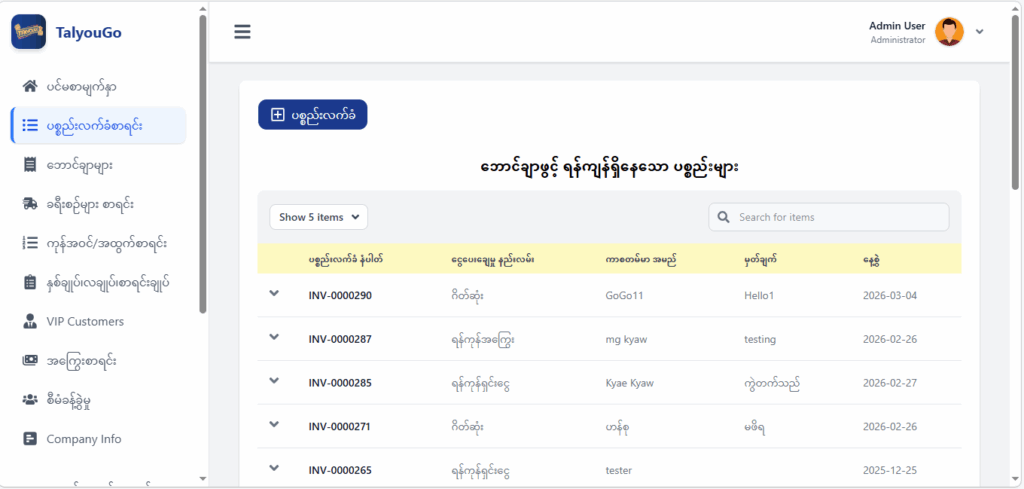Click the receipt icon in sidebar
Screen dimensions: 1024x489
pos(30,164)
